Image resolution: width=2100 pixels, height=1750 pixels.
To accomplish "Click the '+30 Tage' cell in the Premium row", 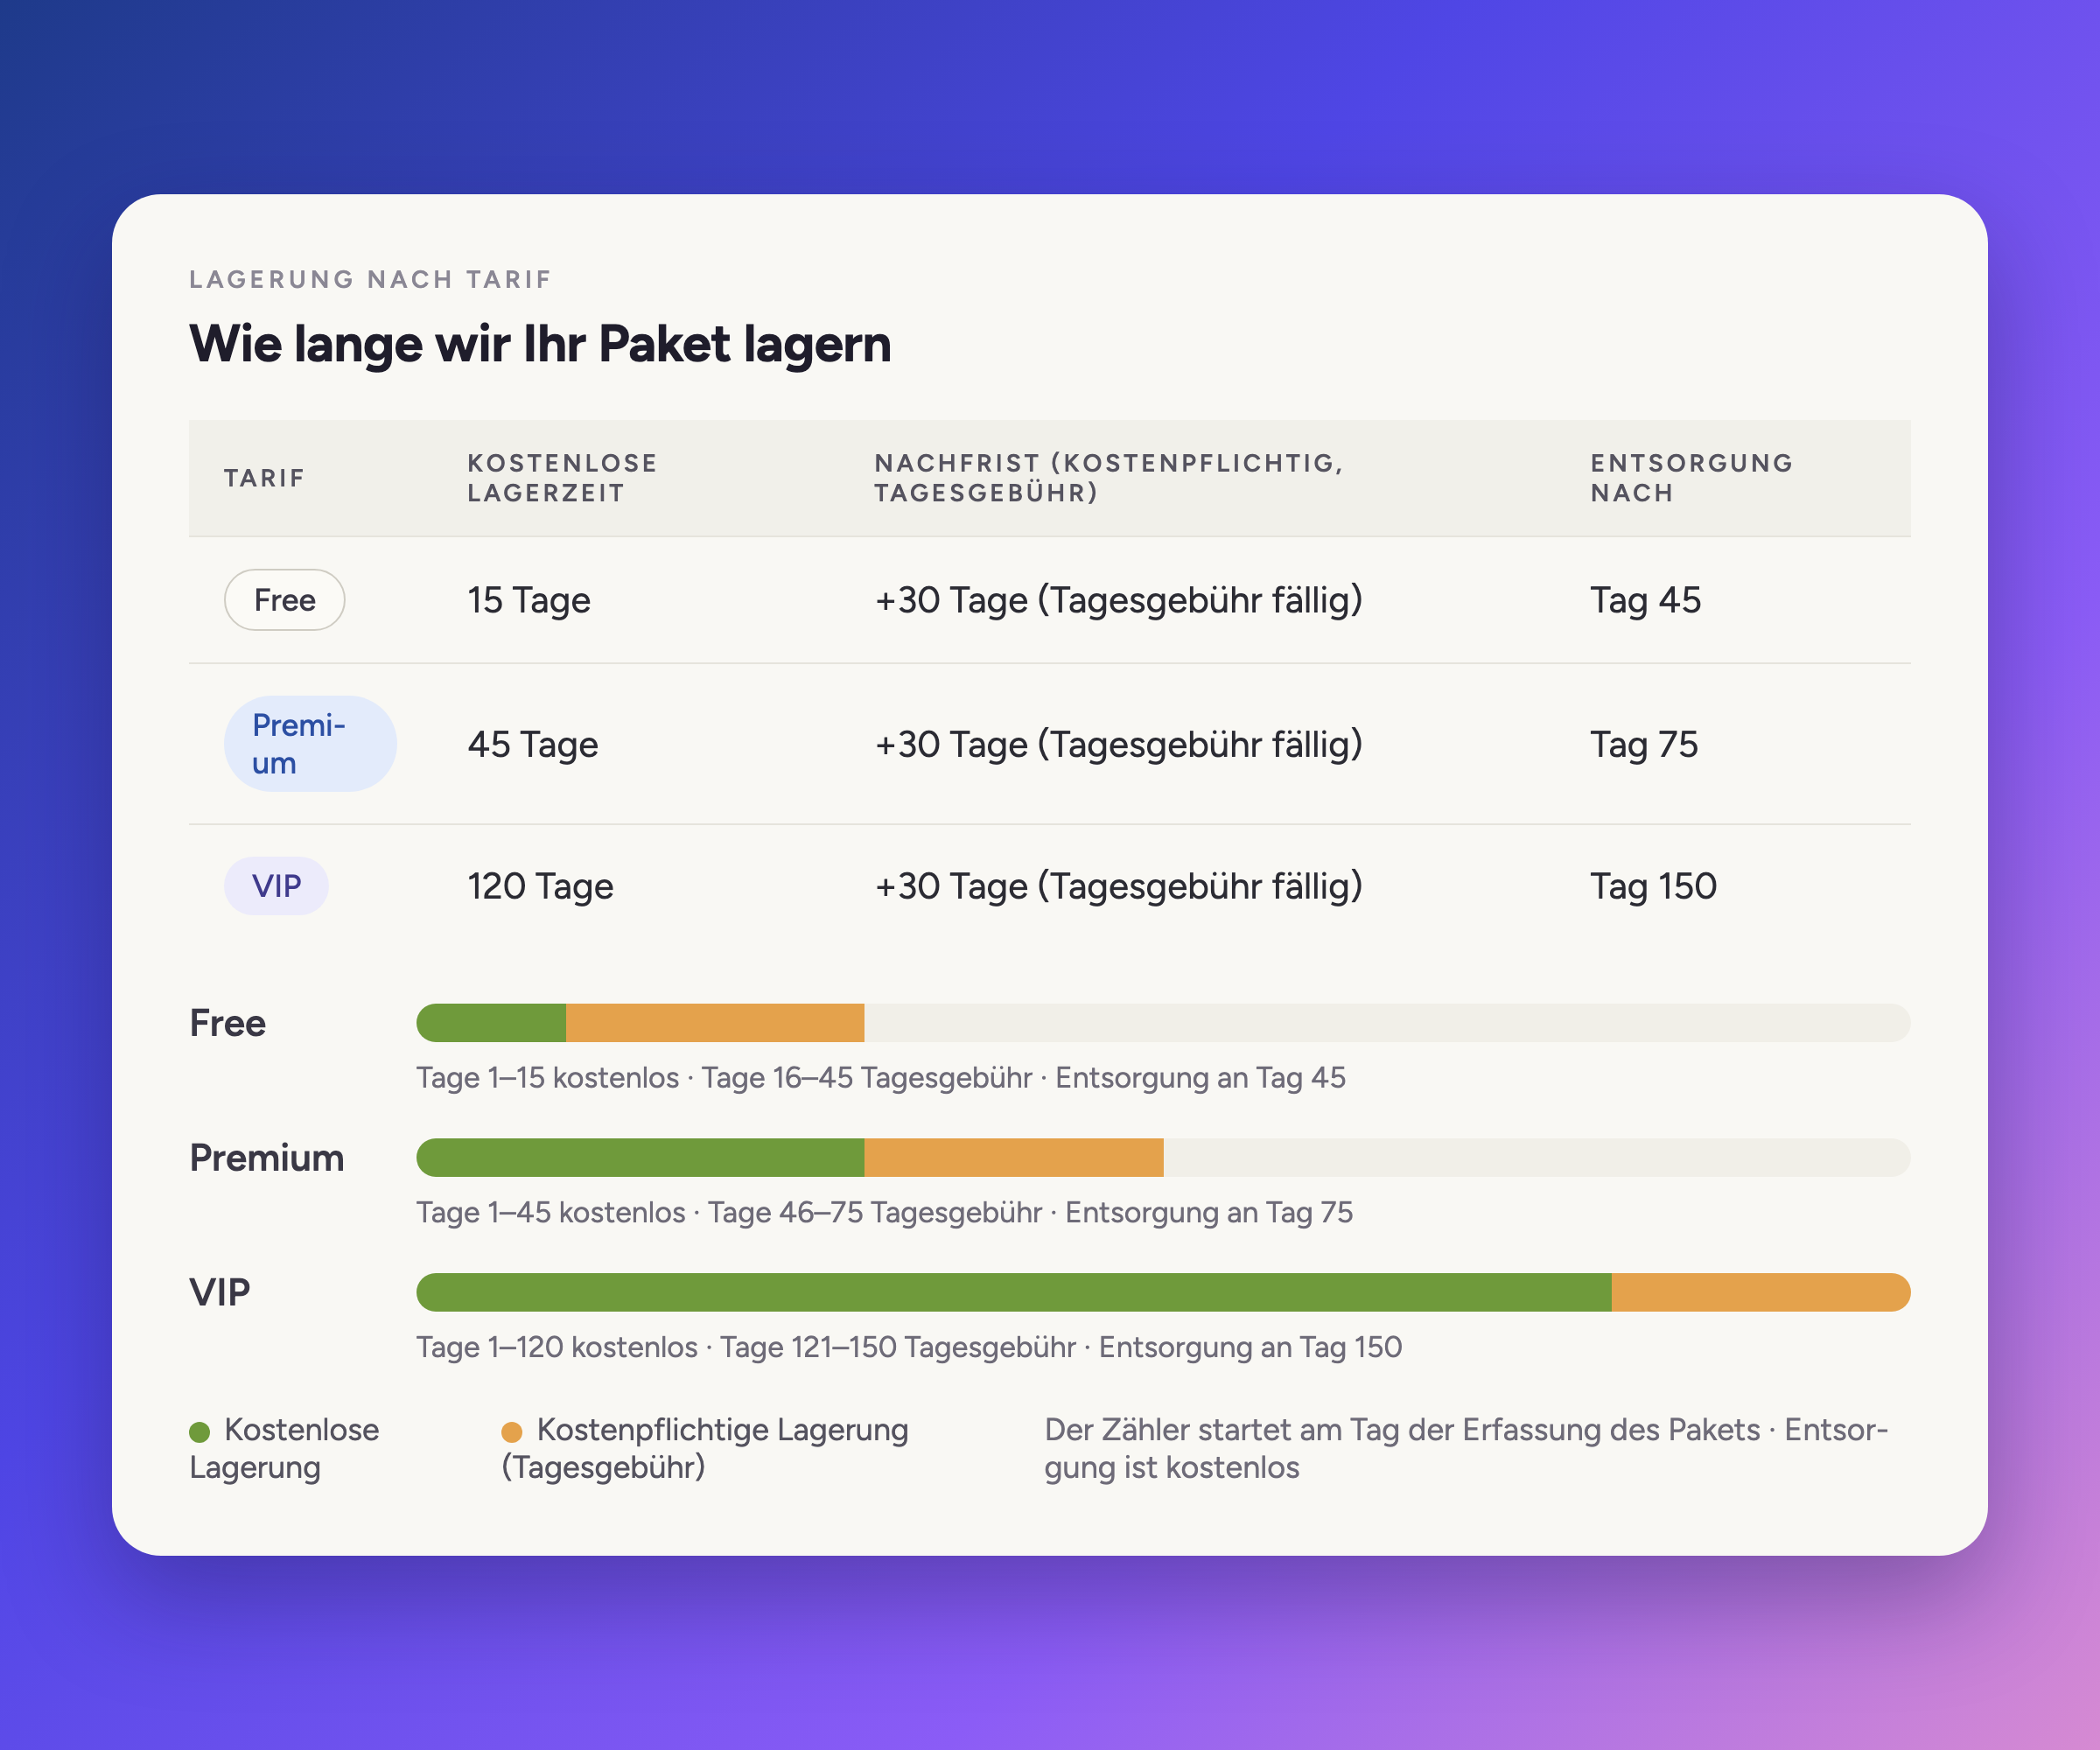I will [1119, 744].
